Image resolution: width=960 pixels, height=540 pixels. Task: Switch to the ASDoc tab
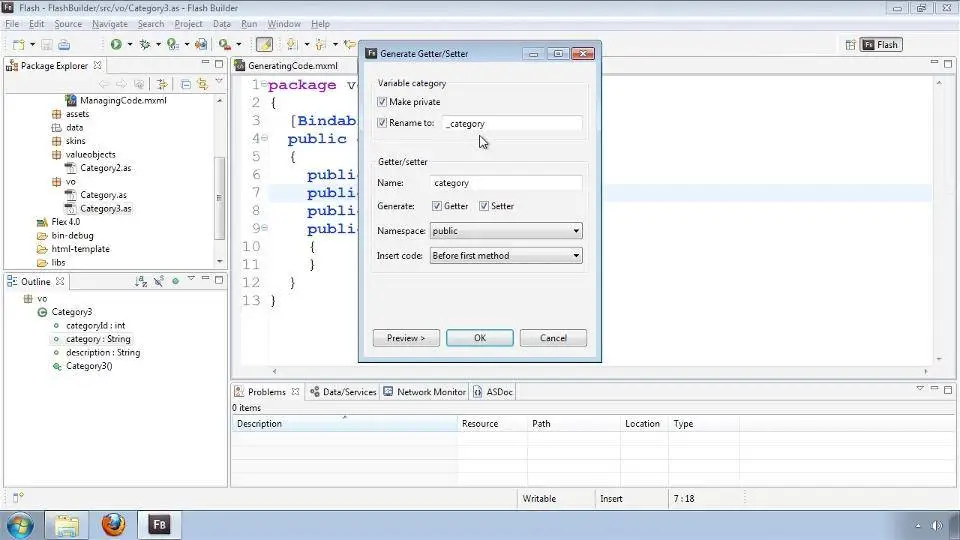click(493, 392)
